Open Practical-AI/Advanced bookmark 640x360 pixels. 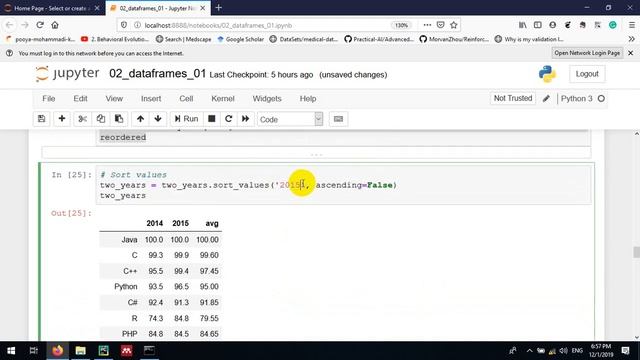379,39
